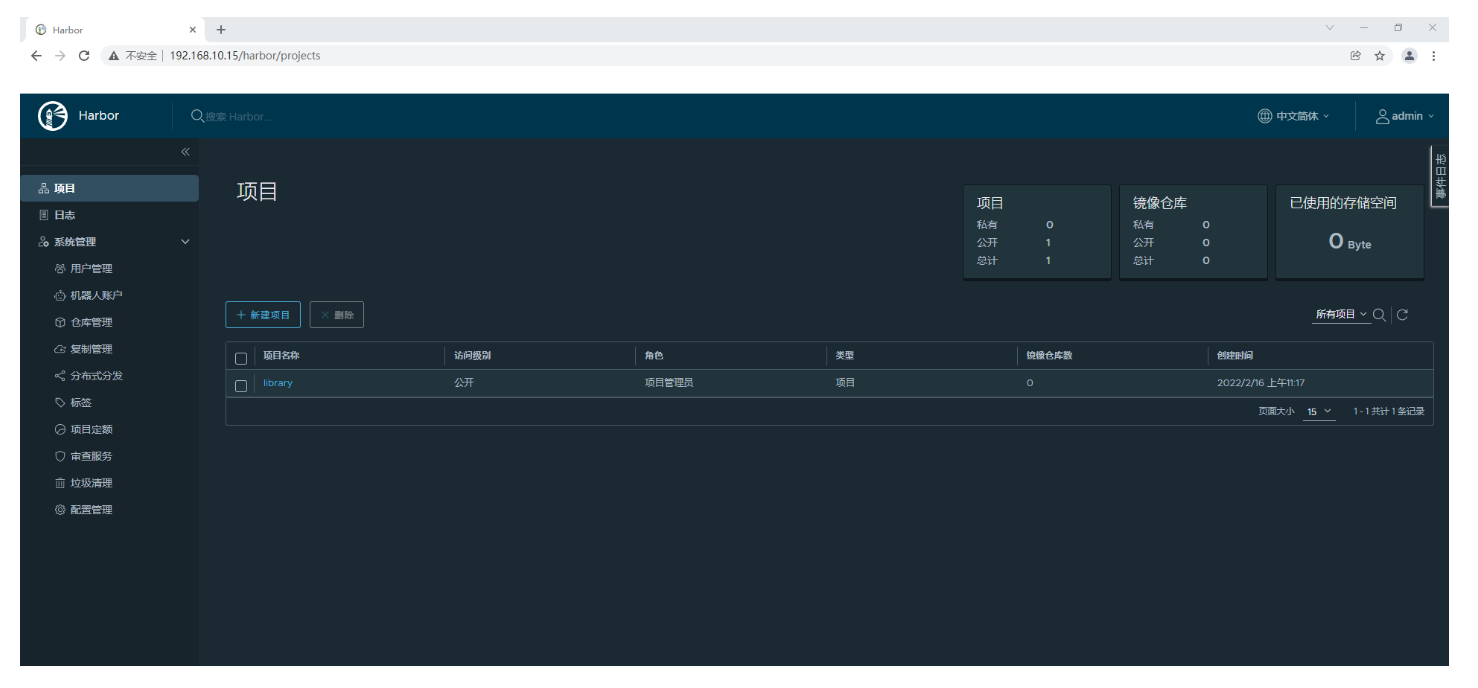The image size is (1478, 688).
Task: Open the library project link
Action: (278, 383)
